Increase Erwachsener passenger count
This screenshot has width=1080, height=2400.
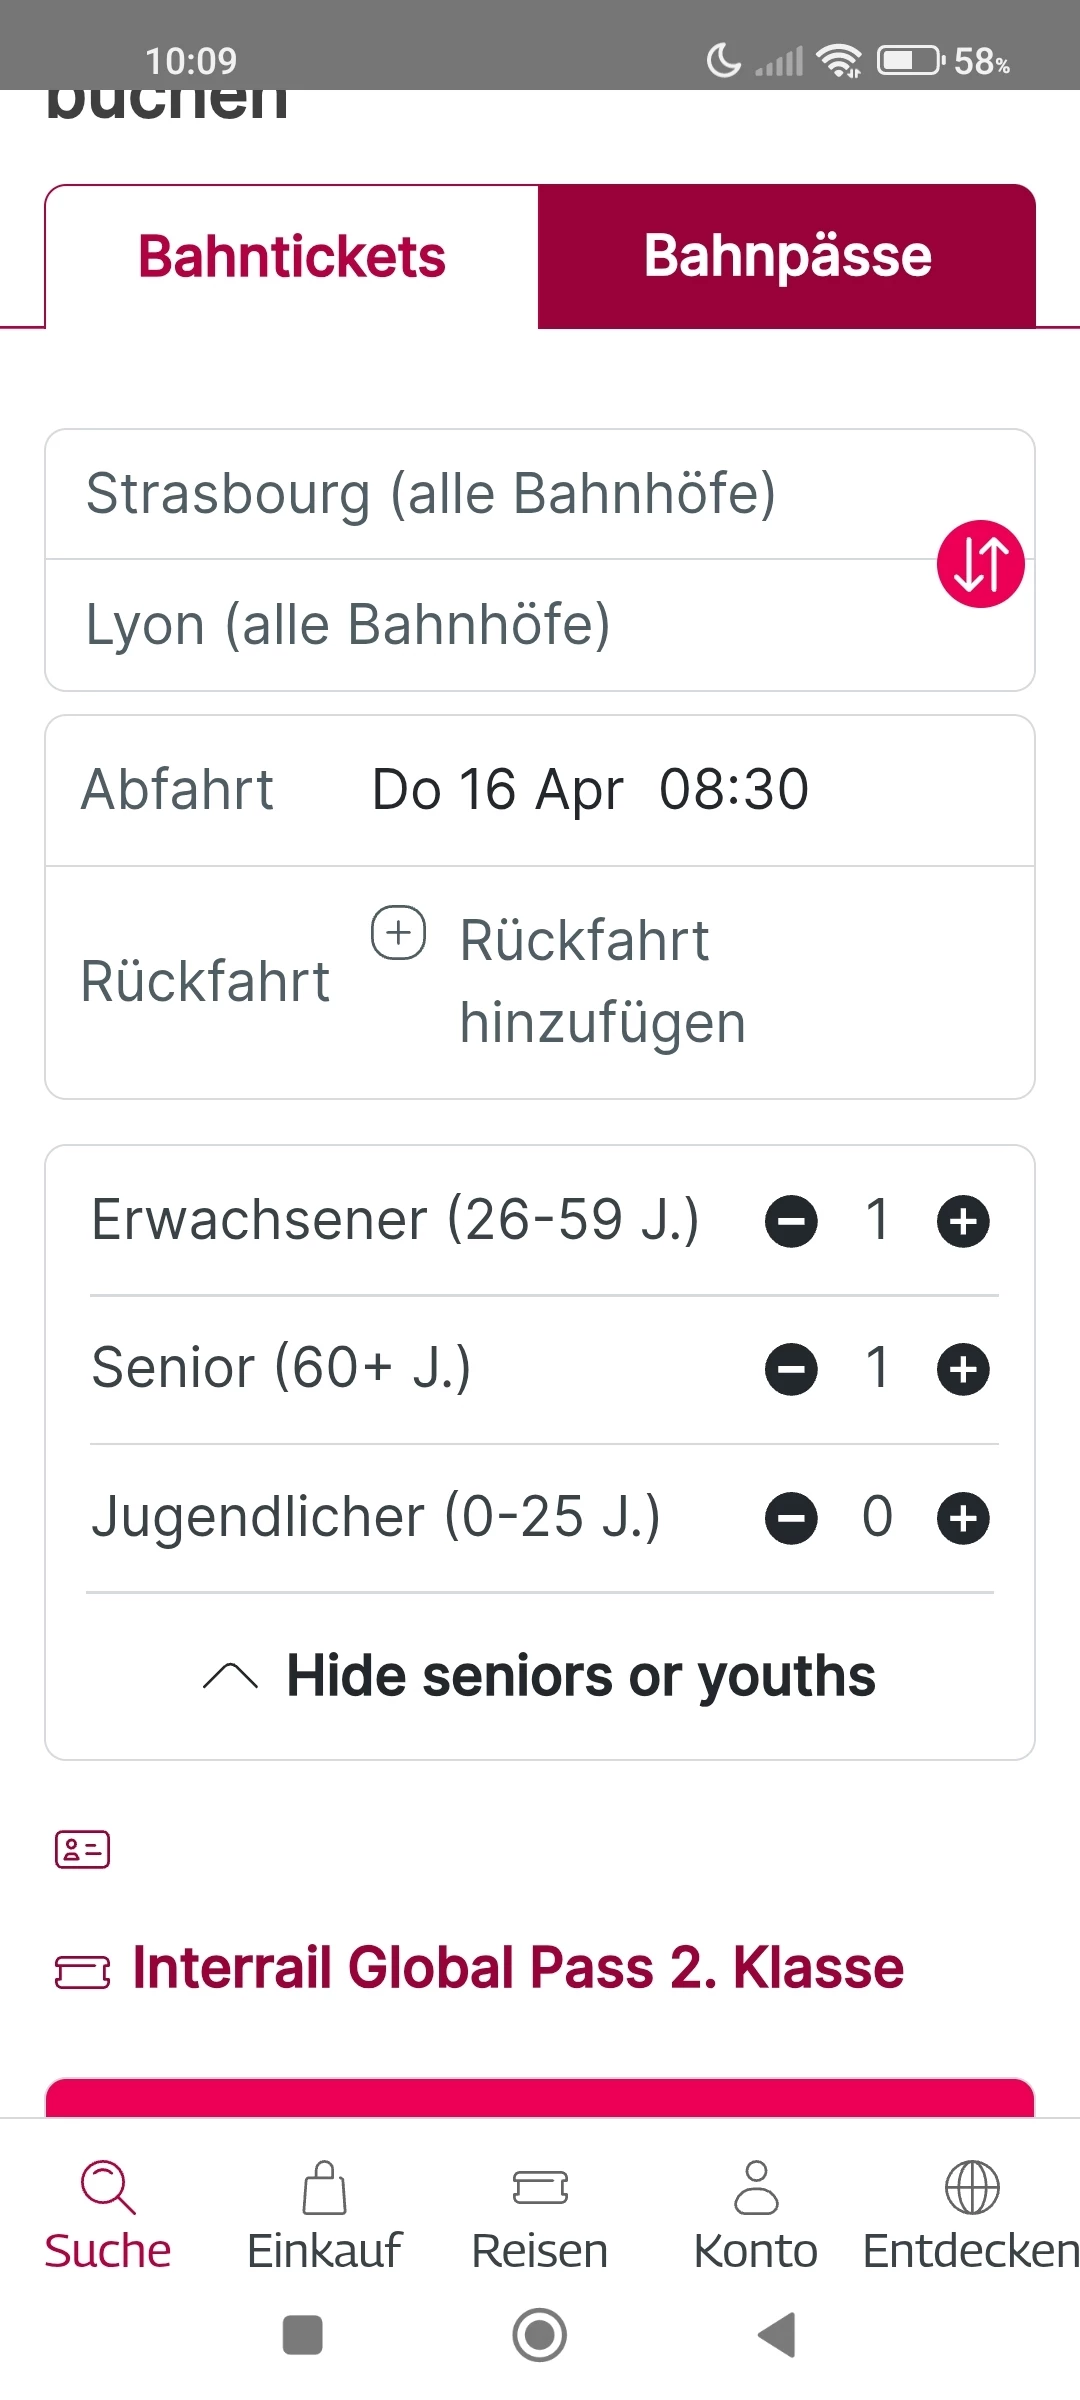point(963,1221)
